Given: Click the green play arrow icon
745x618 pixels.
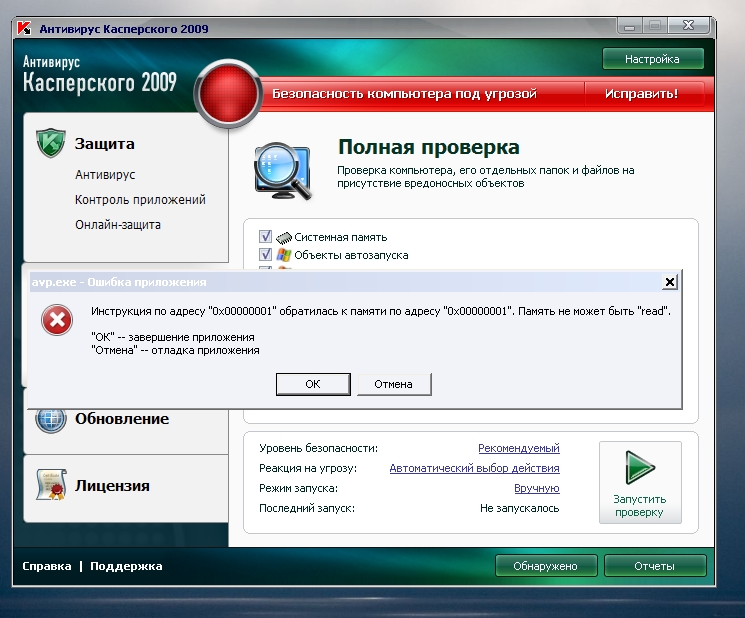Looking at the screenshot, I should tap(640, 468).
